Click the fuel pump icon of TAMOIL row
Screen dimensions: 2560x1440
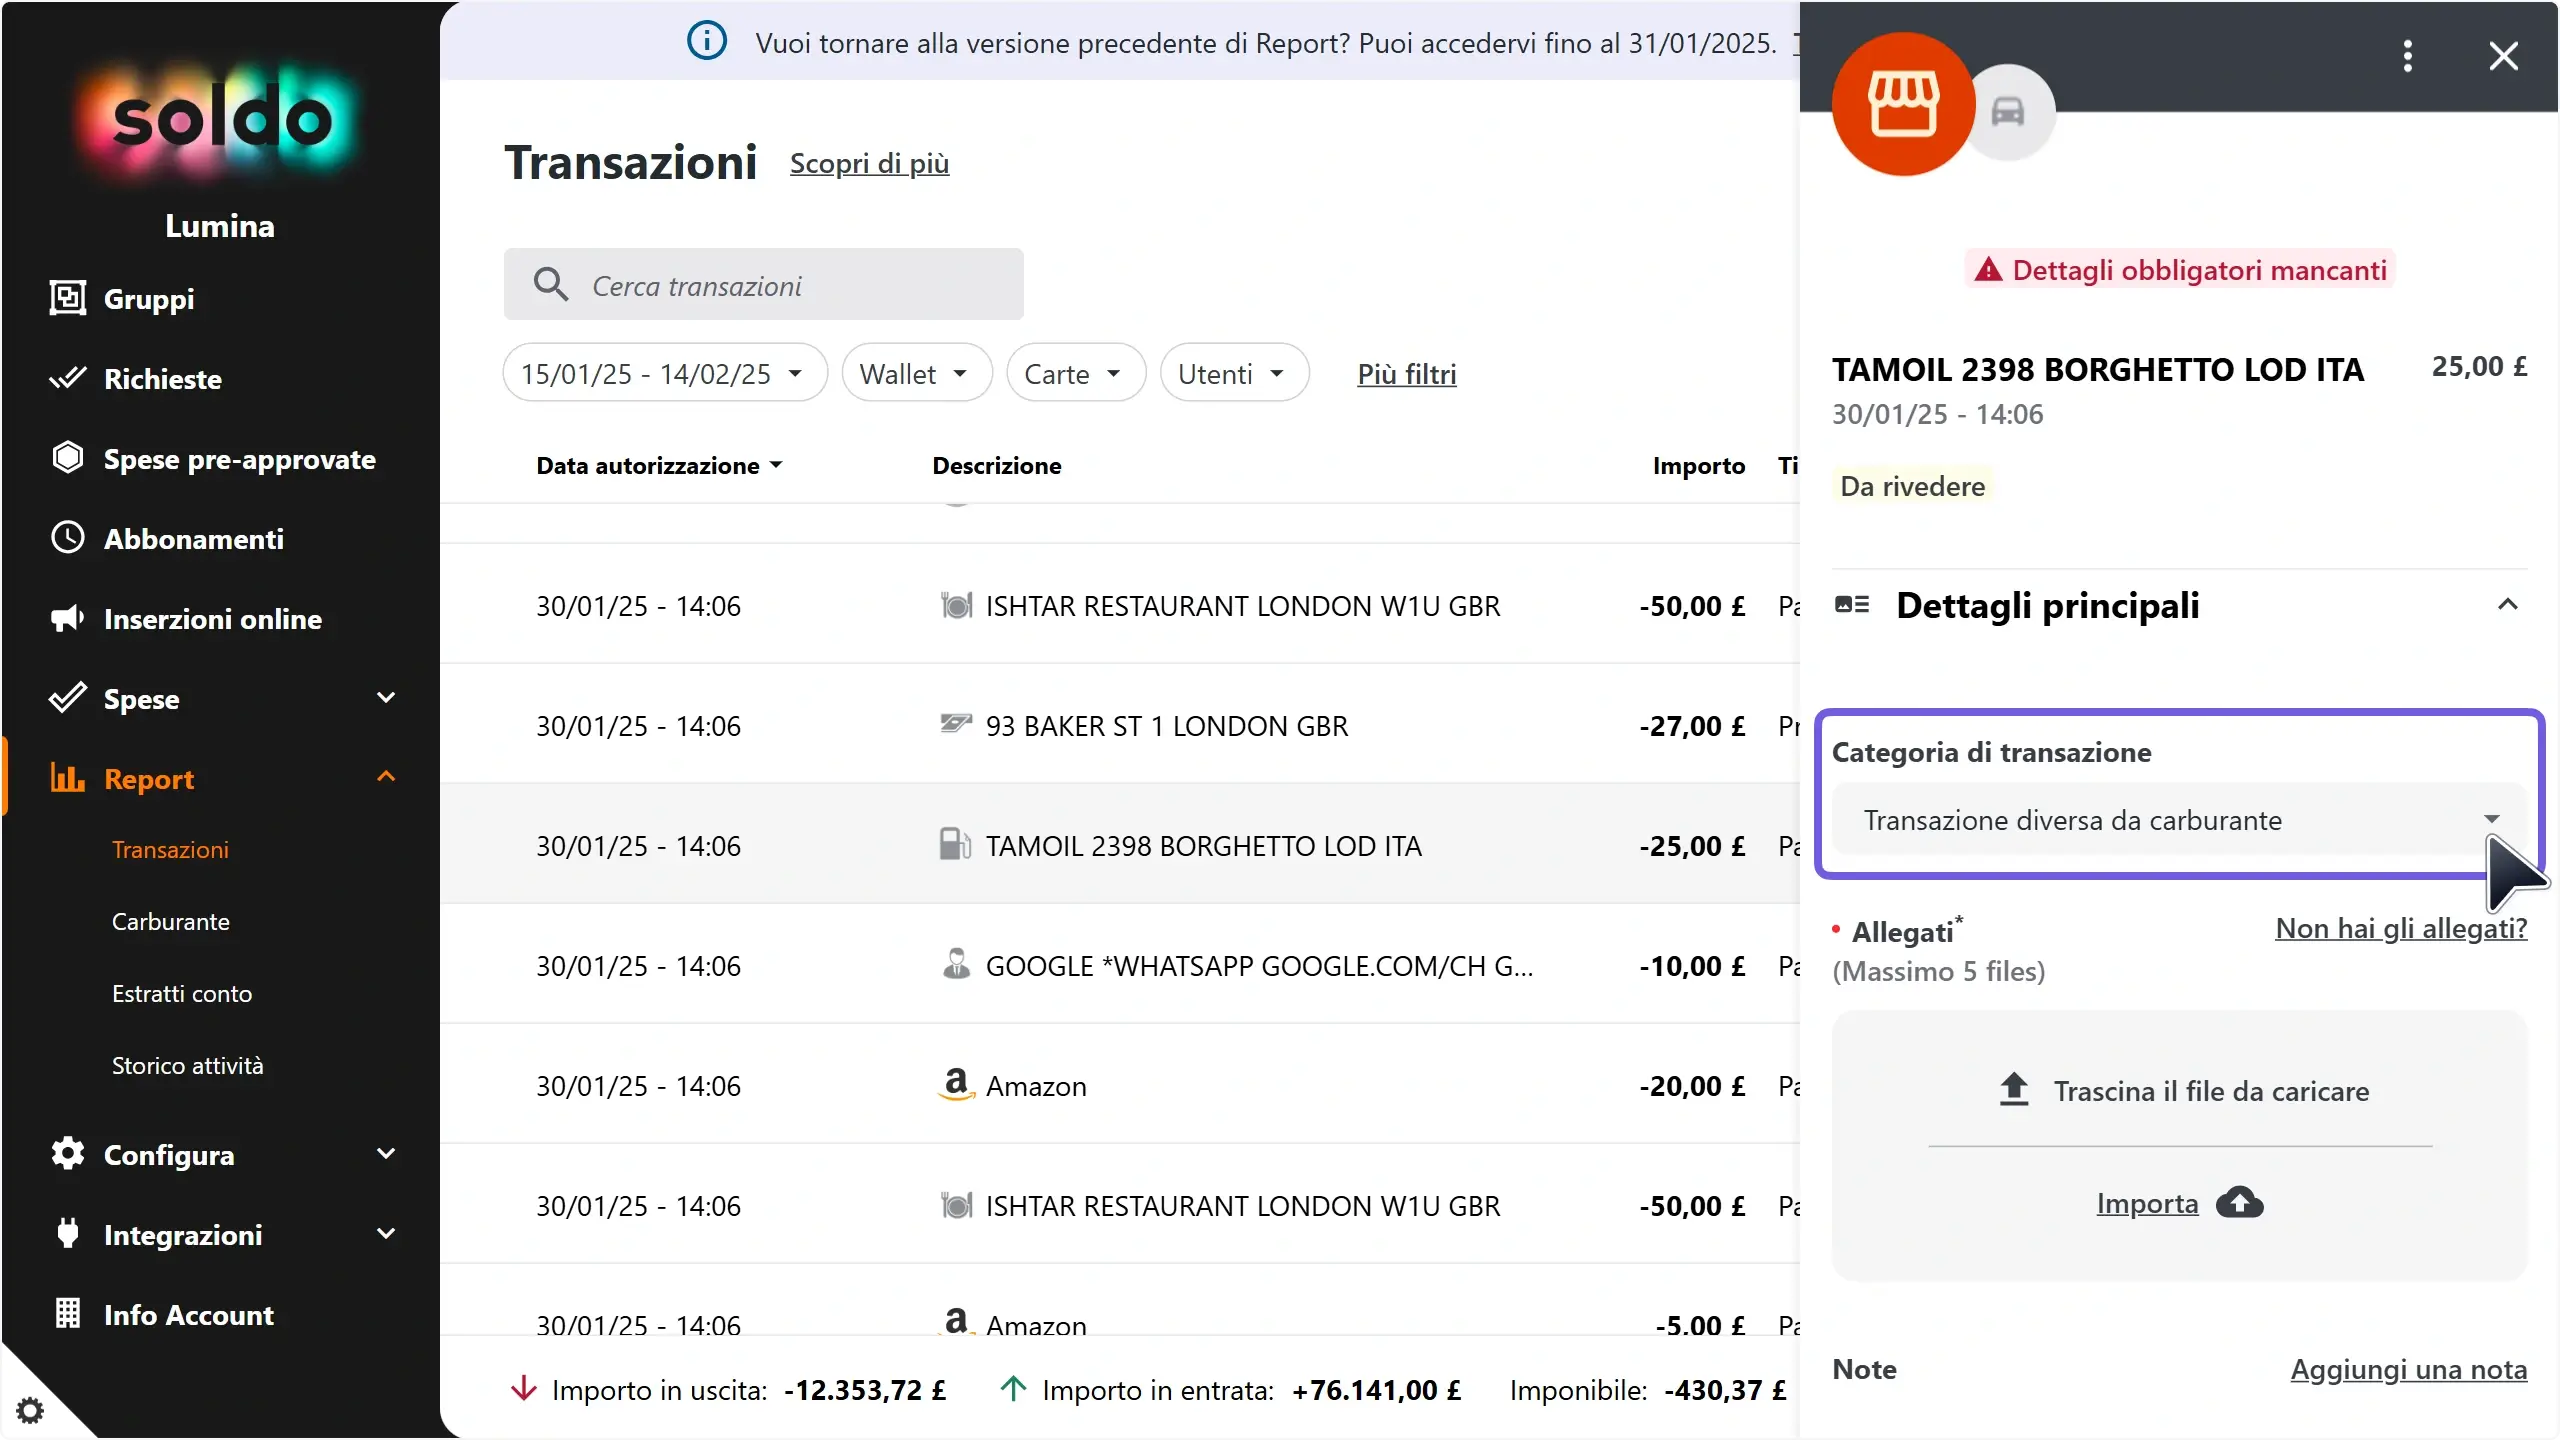(x=956, y=844)
